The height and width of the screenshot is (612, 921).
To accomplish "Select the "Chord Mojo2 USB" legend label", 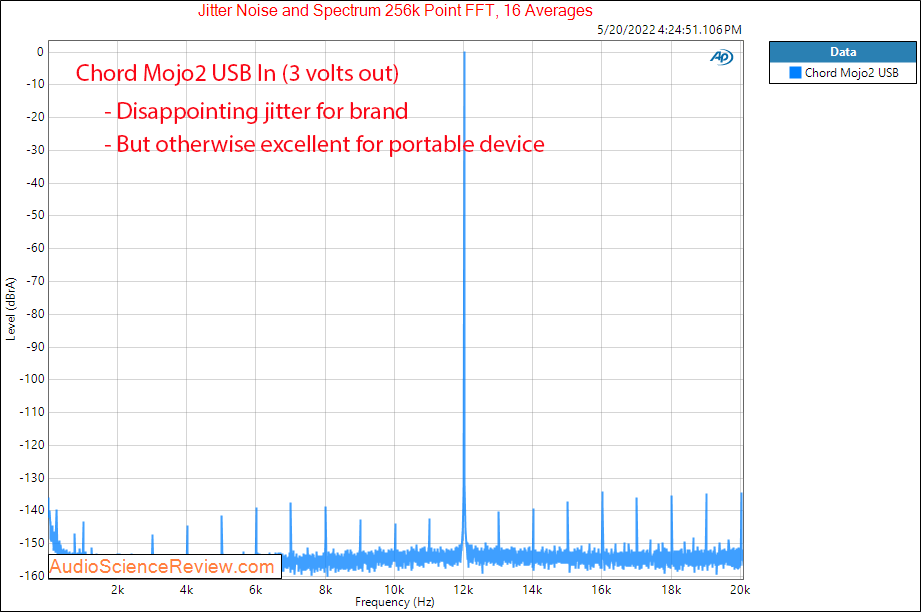I will click(x=852, y=73).
